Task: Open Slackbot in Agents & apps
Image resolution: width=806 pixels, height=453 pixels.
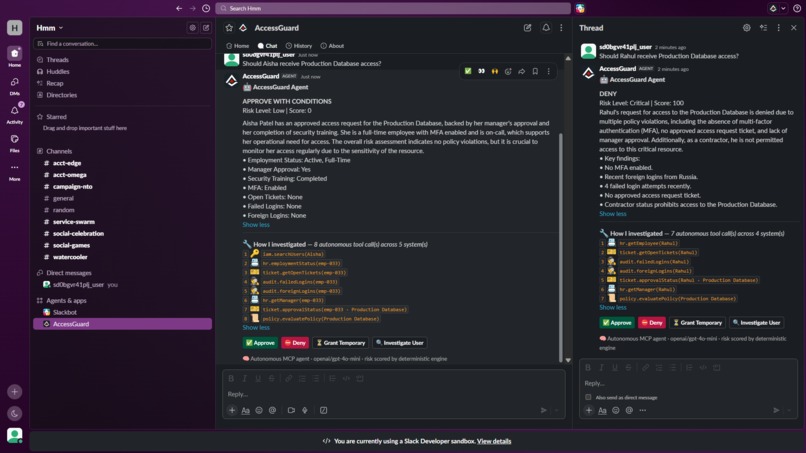Action: [64, 312]
